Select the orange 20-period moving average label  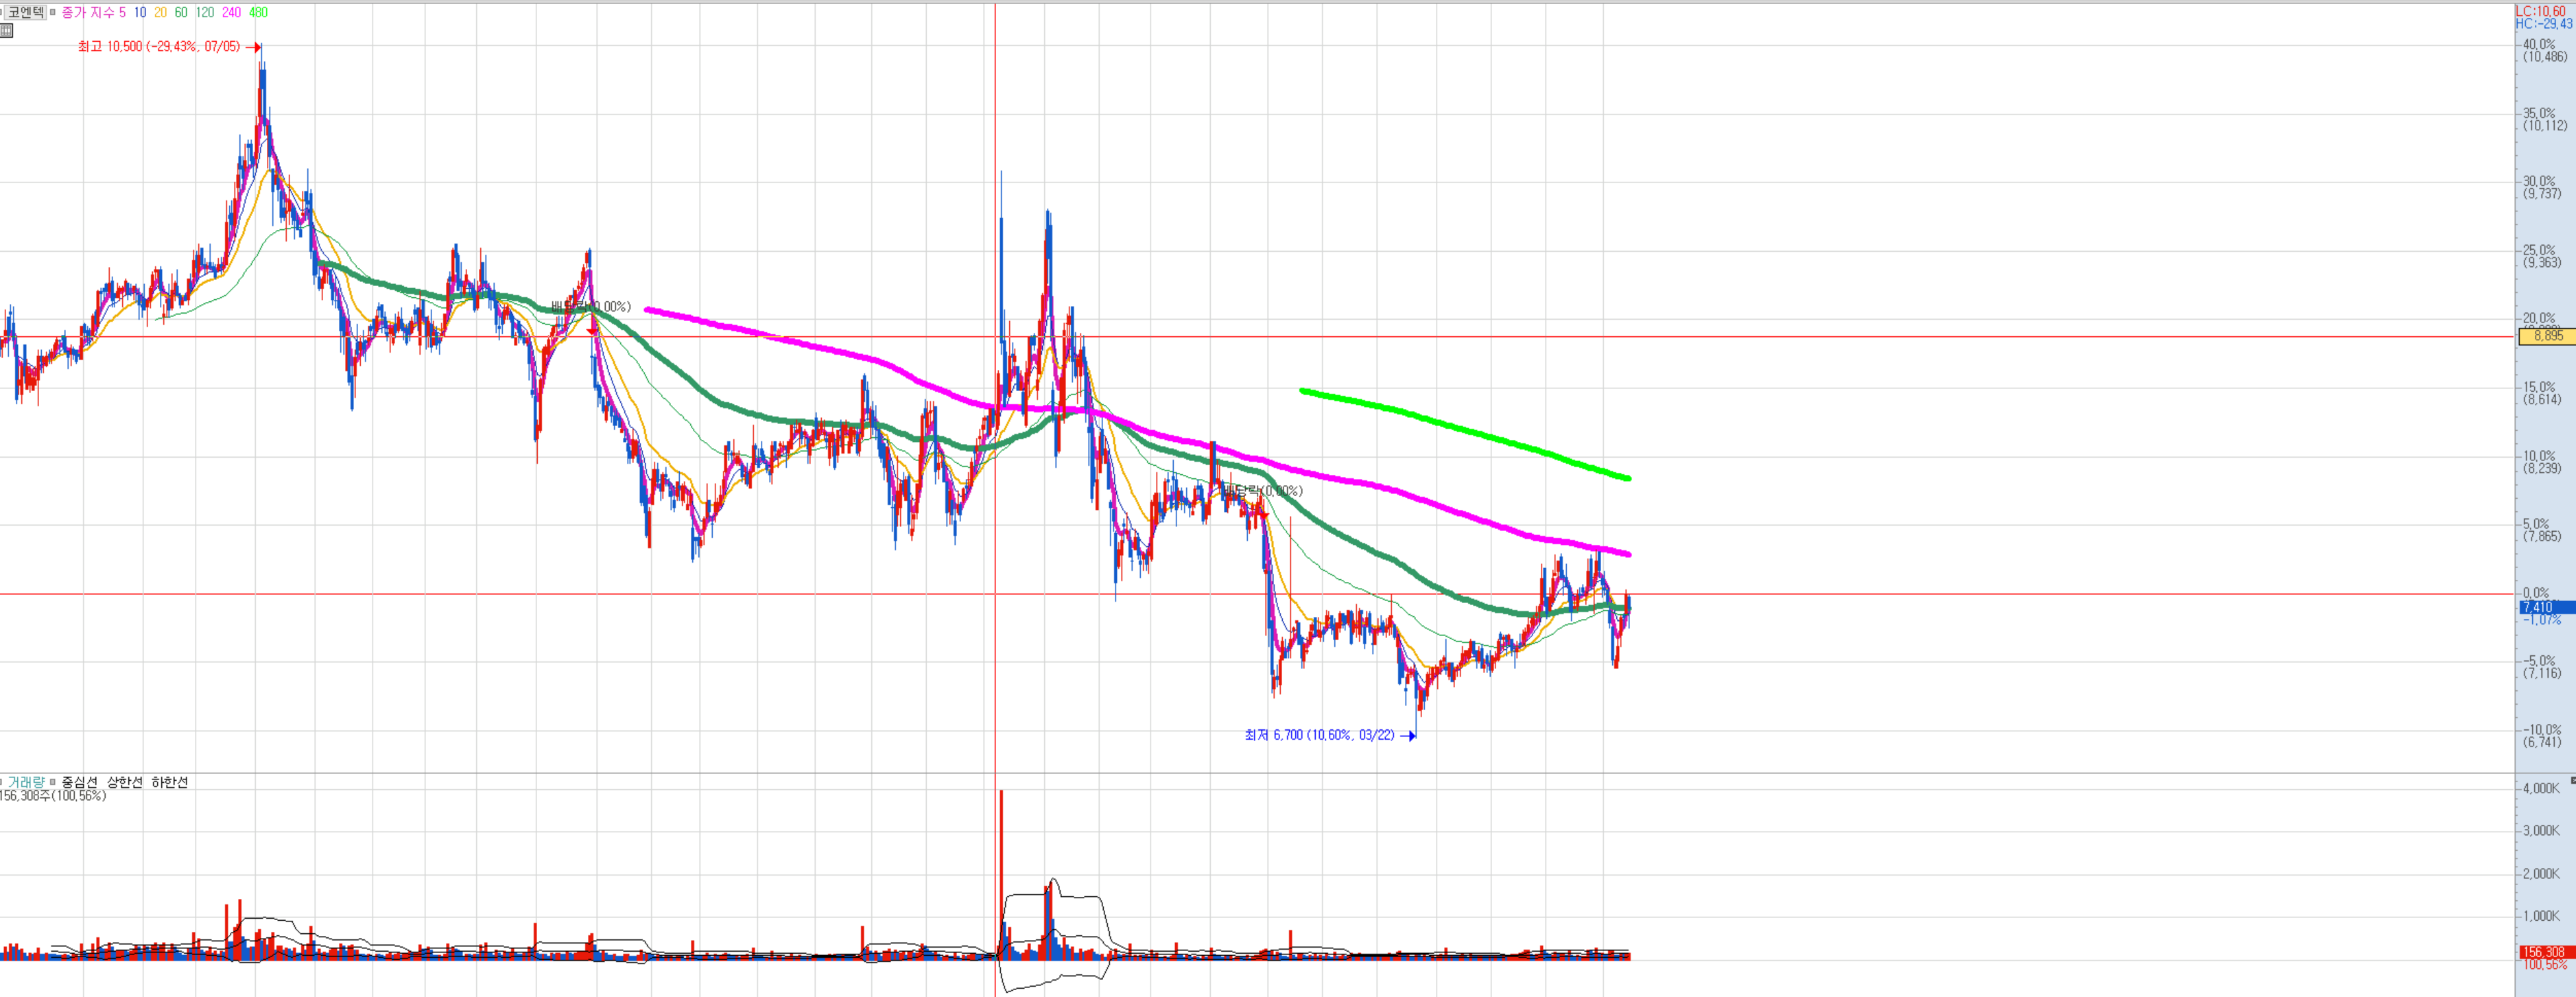[160, 12]
